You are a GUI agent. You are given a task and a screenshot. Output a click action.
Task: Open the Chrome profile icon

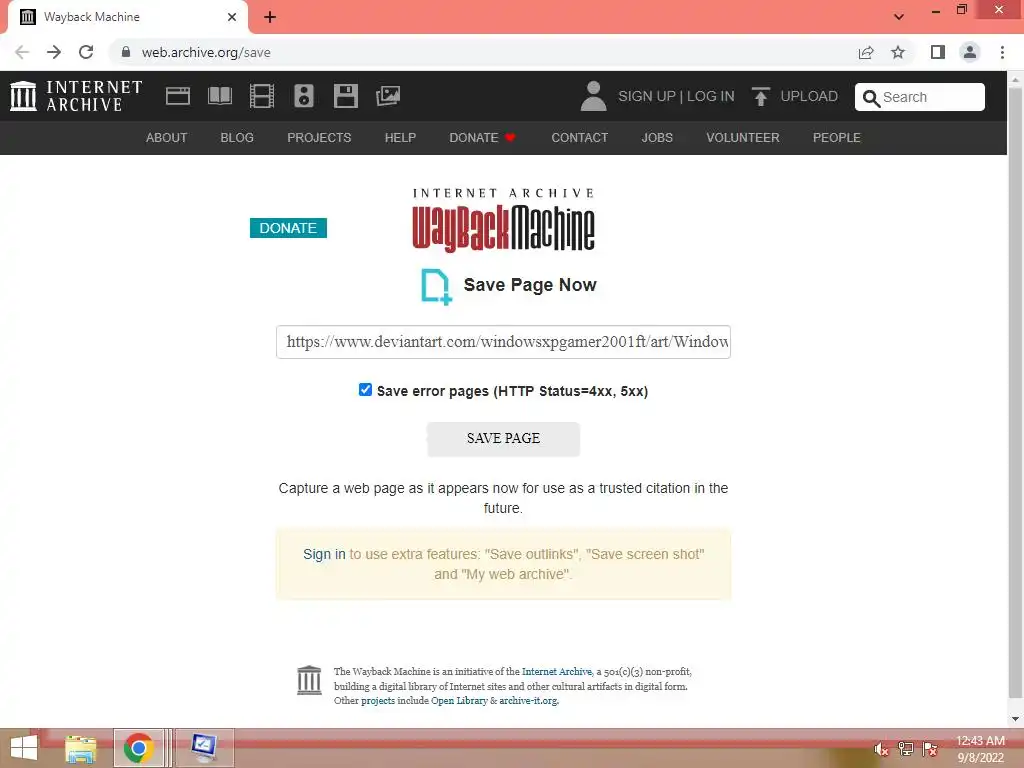point(970,52)
